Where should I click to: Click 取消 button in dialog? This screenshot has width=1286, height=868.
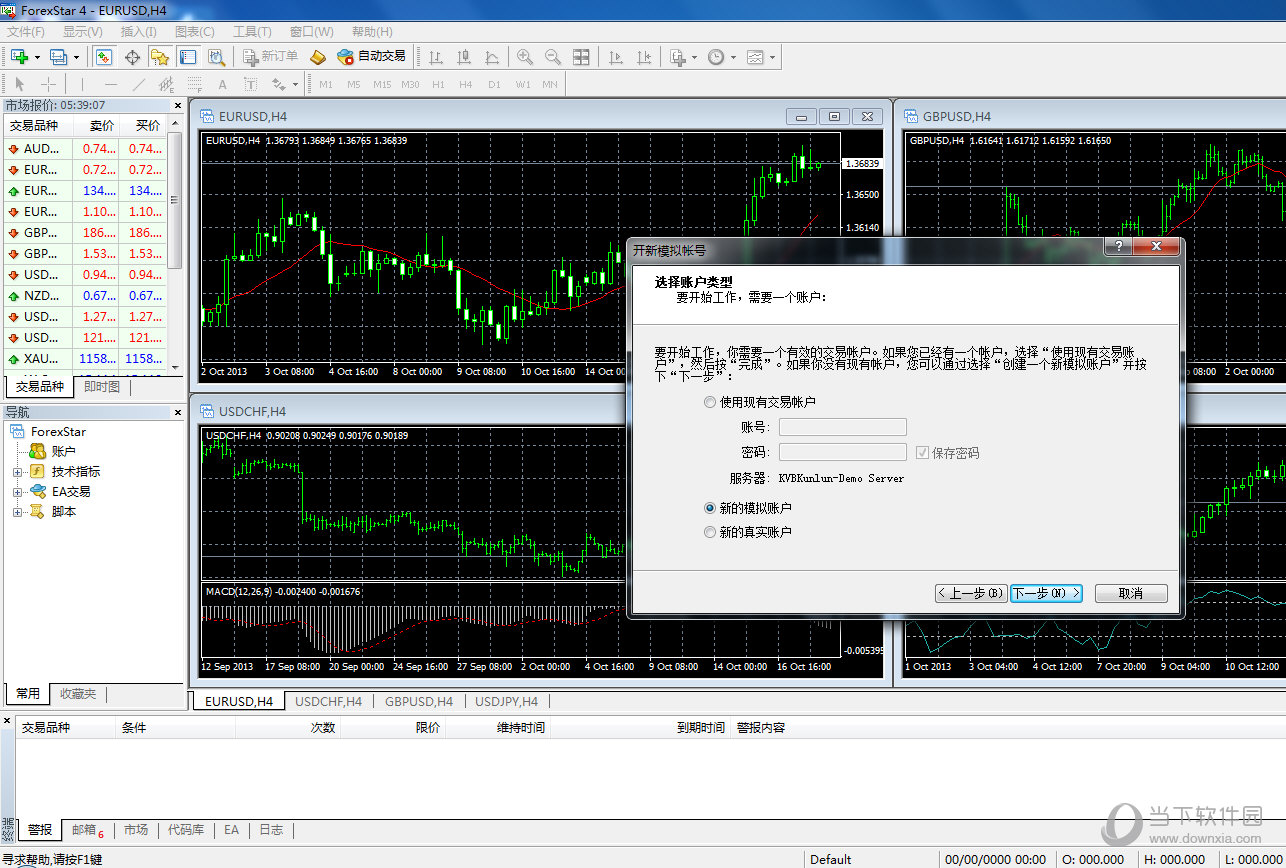[x=1131, y=593]
